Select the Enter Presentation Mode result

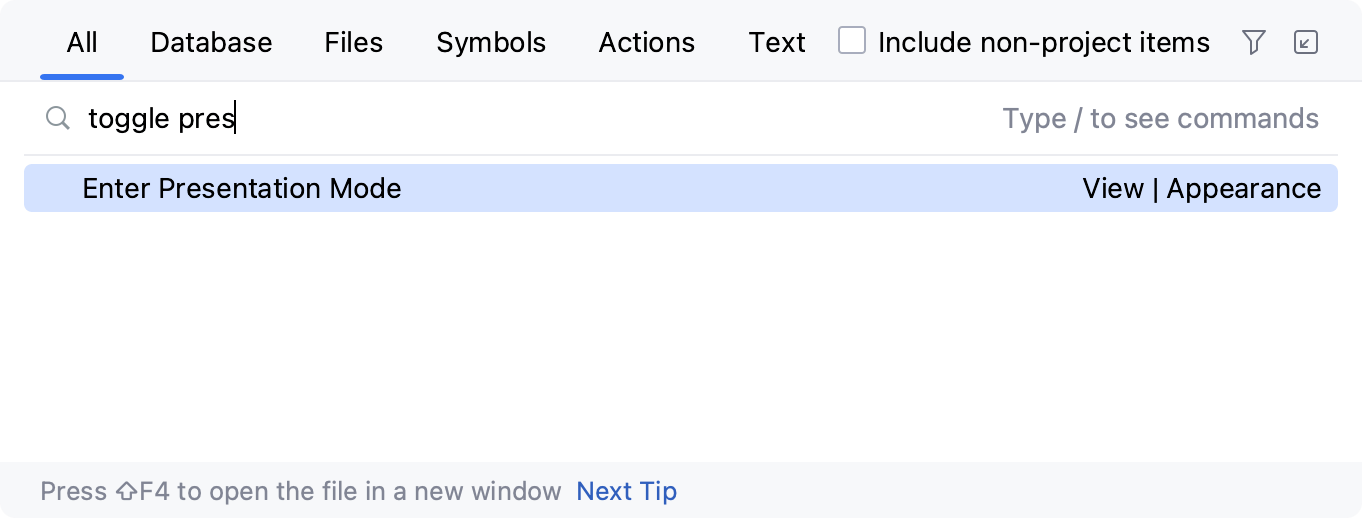[242, 189]
